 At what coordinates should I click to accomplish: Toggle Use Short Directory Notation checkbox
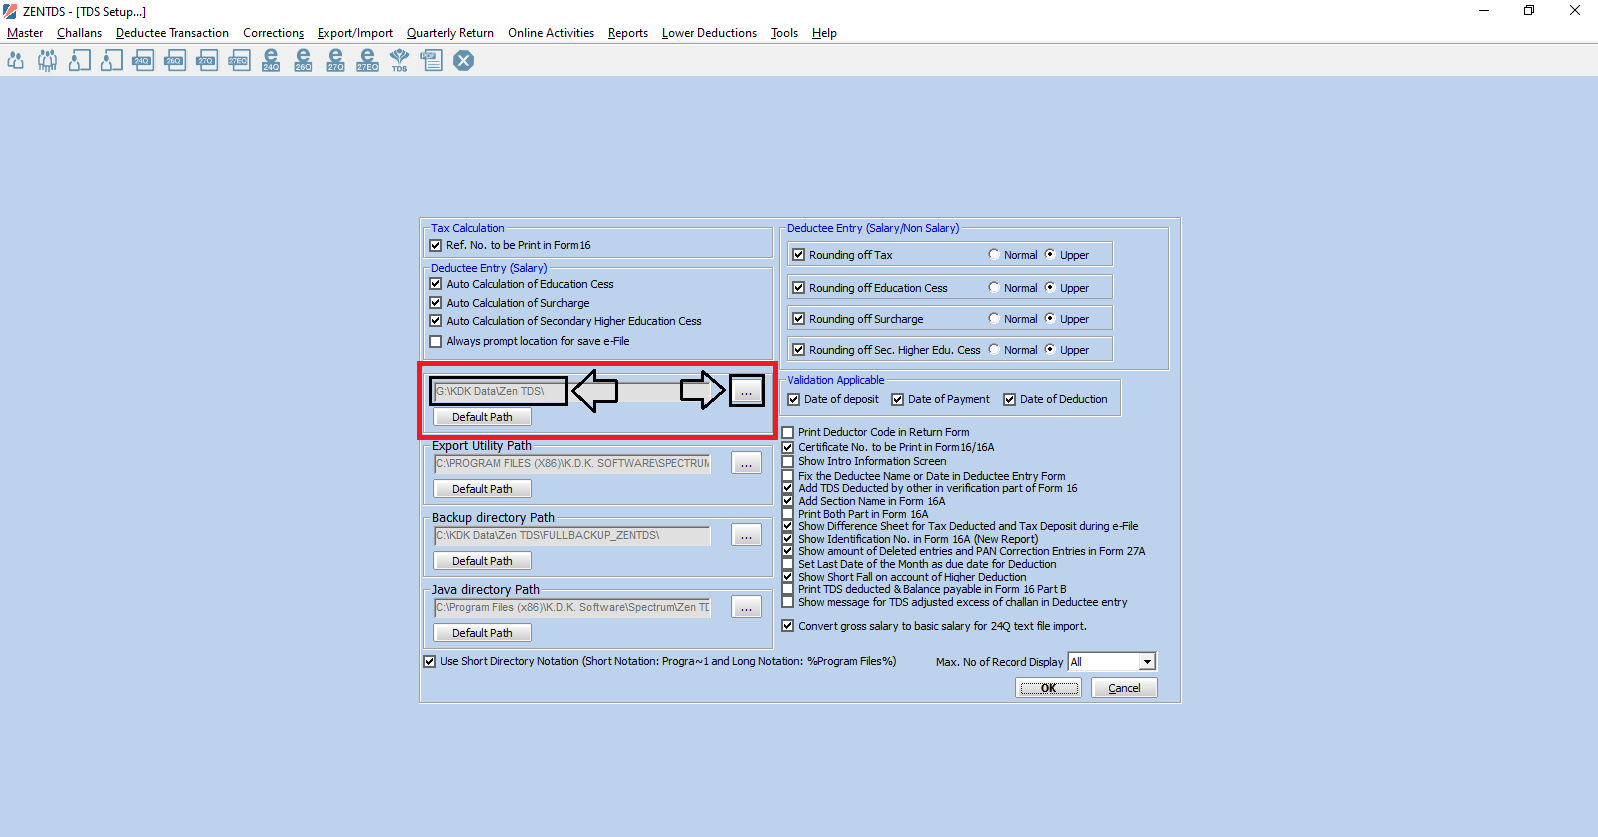click(429, 661)
